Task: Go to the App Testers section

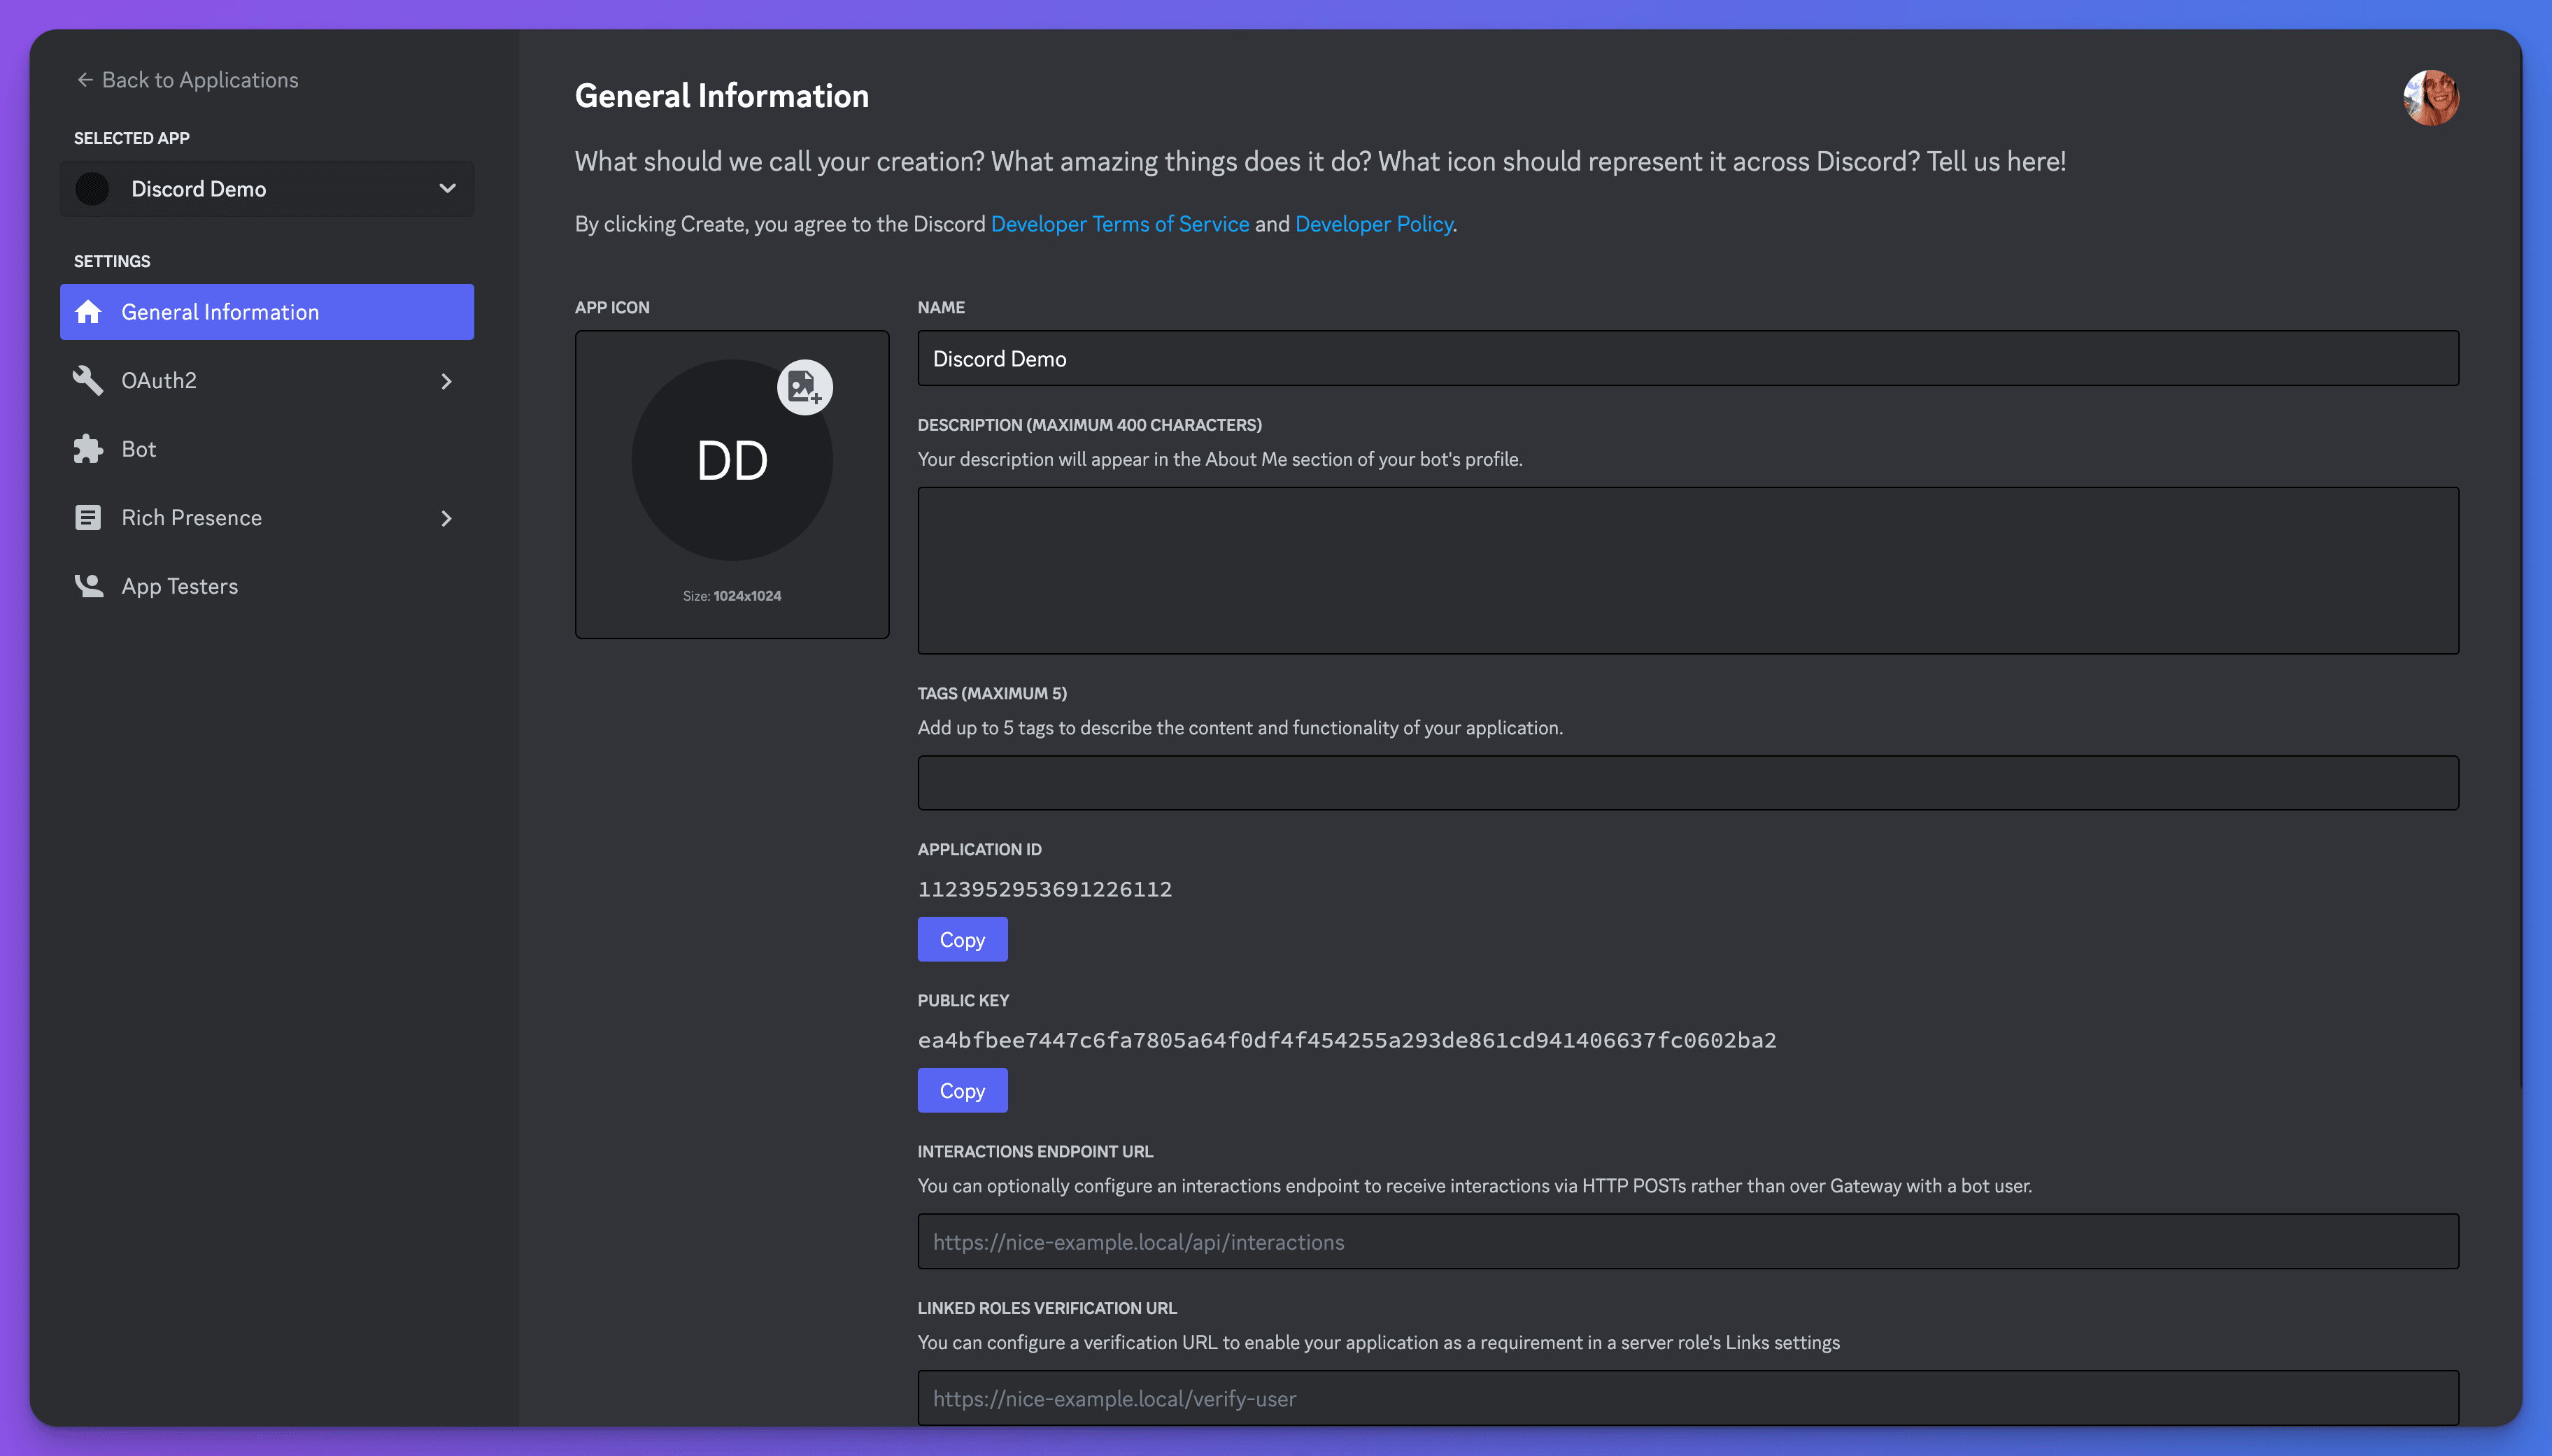Action: pos(267,586)
